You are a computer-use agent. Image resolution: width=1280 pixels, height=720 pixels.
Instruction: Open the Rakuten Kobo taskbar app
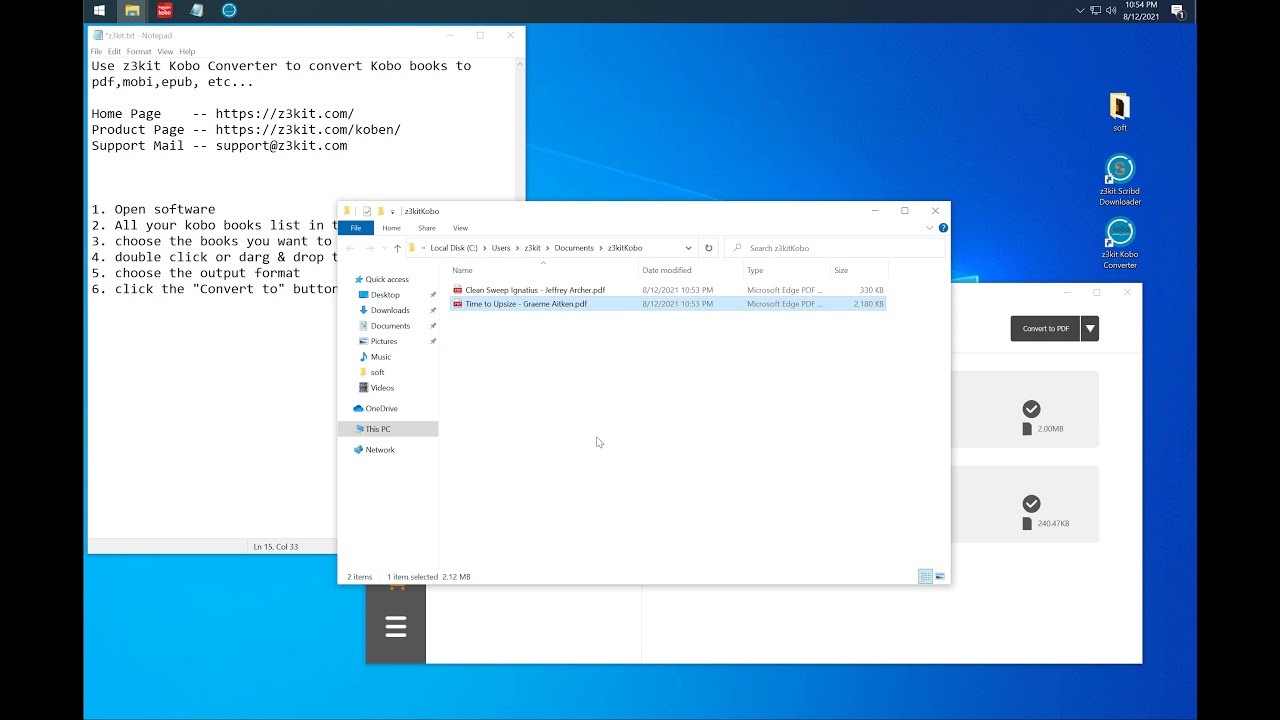pos(165,10)
